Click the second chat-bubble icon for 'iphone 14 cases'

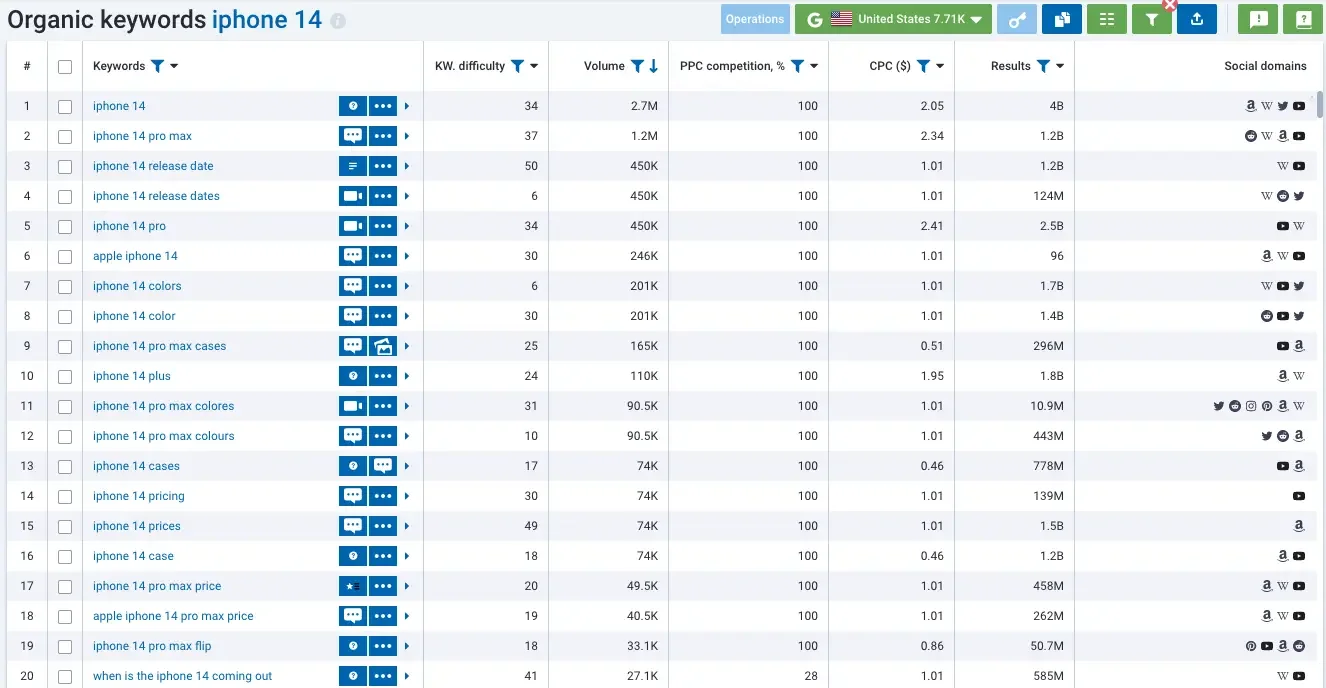pyautogui.click(x=383, y=466)
